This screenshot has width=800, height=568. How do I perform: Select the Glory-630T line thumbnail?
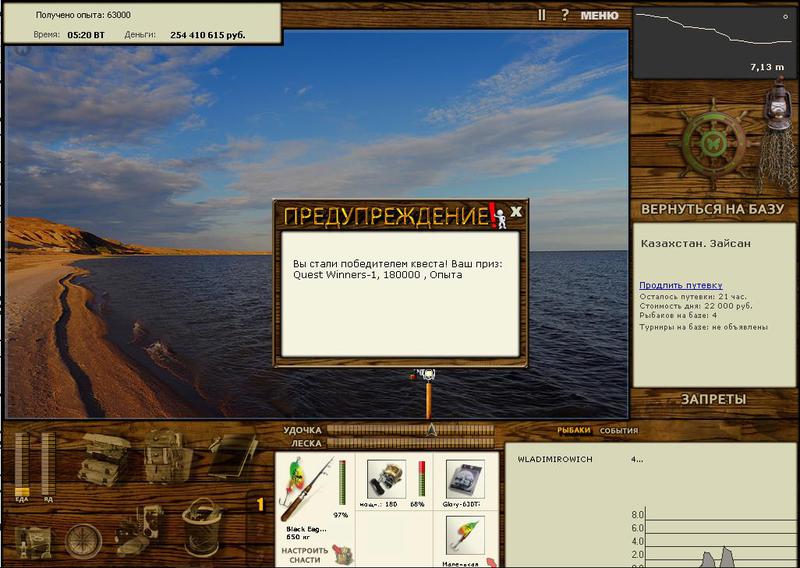[x=465, y=479]
